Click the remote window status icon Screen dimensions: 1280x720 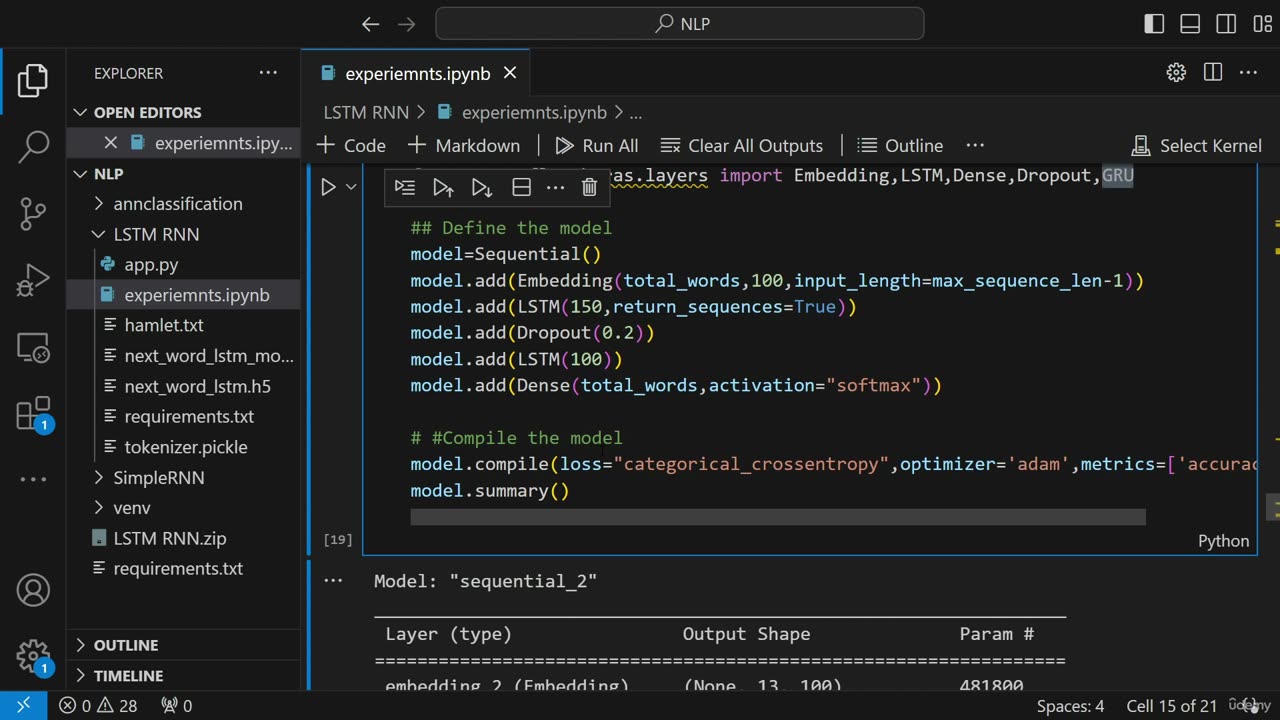point(23,705)
